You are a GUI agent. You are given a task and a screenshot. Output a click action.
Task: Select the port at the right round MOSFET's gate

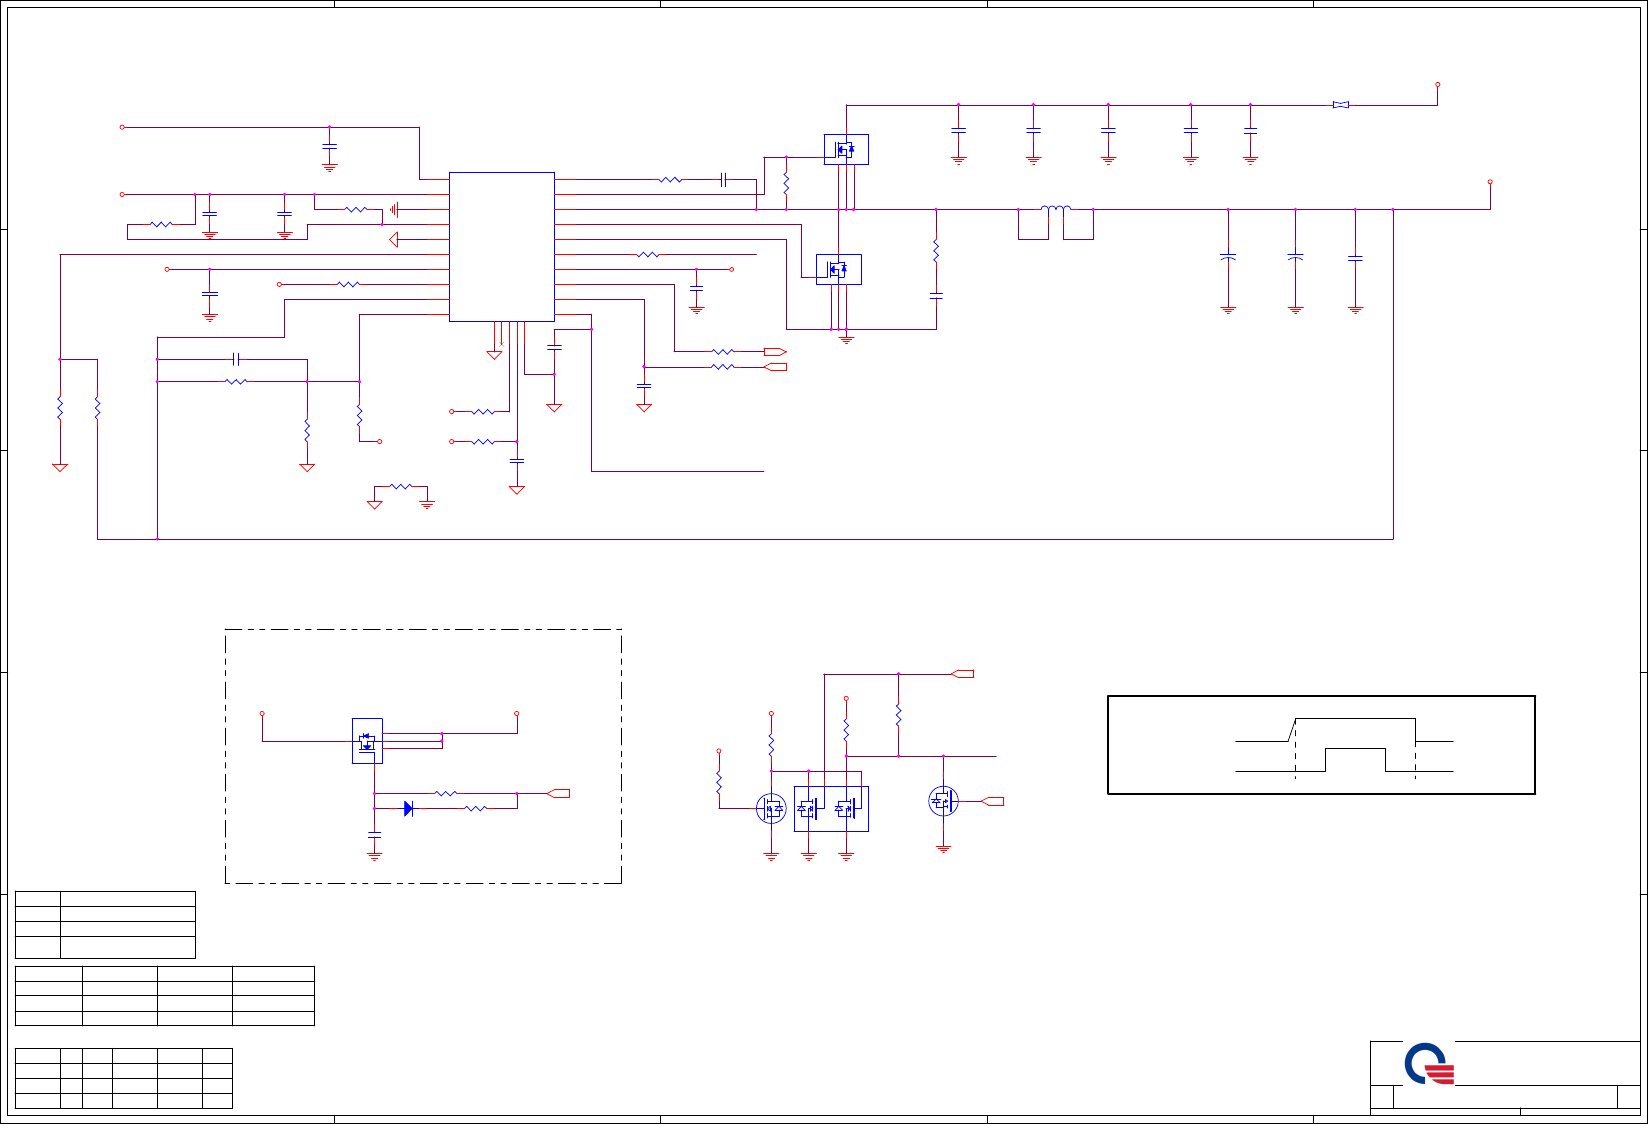[x=992, y=801]
